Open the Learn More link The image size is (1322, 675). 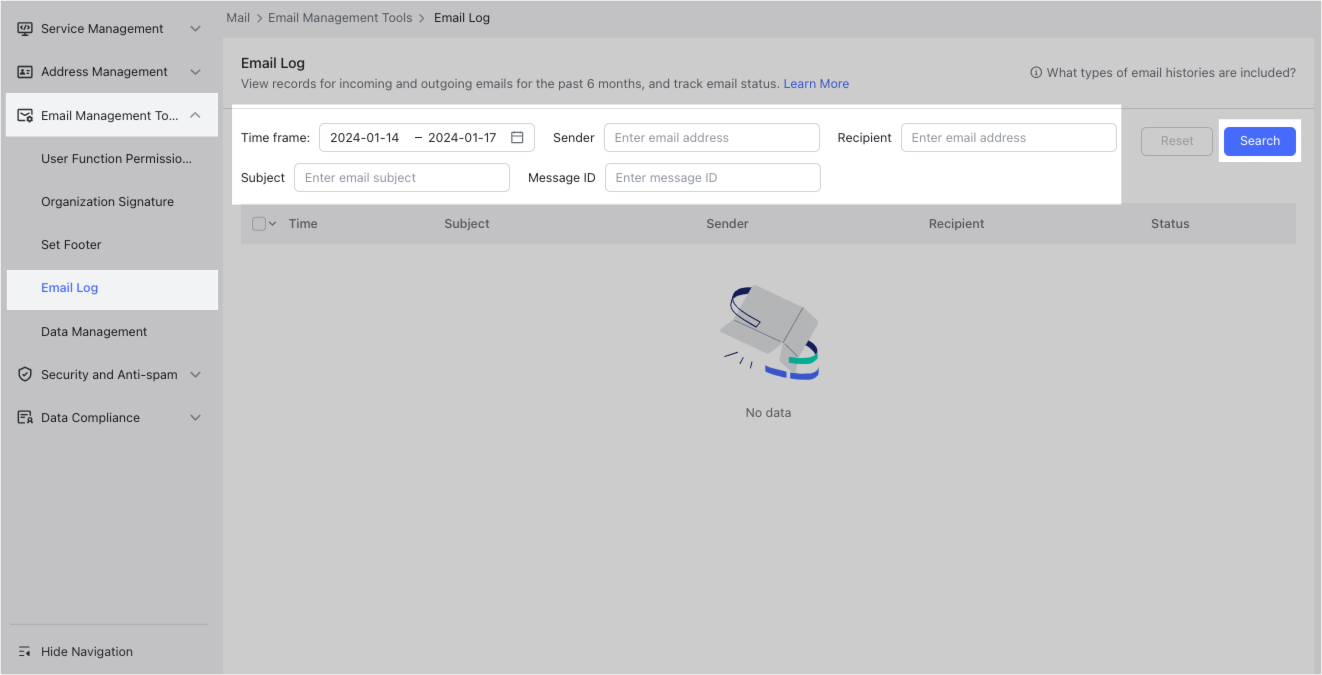click(x=816, y=84)
